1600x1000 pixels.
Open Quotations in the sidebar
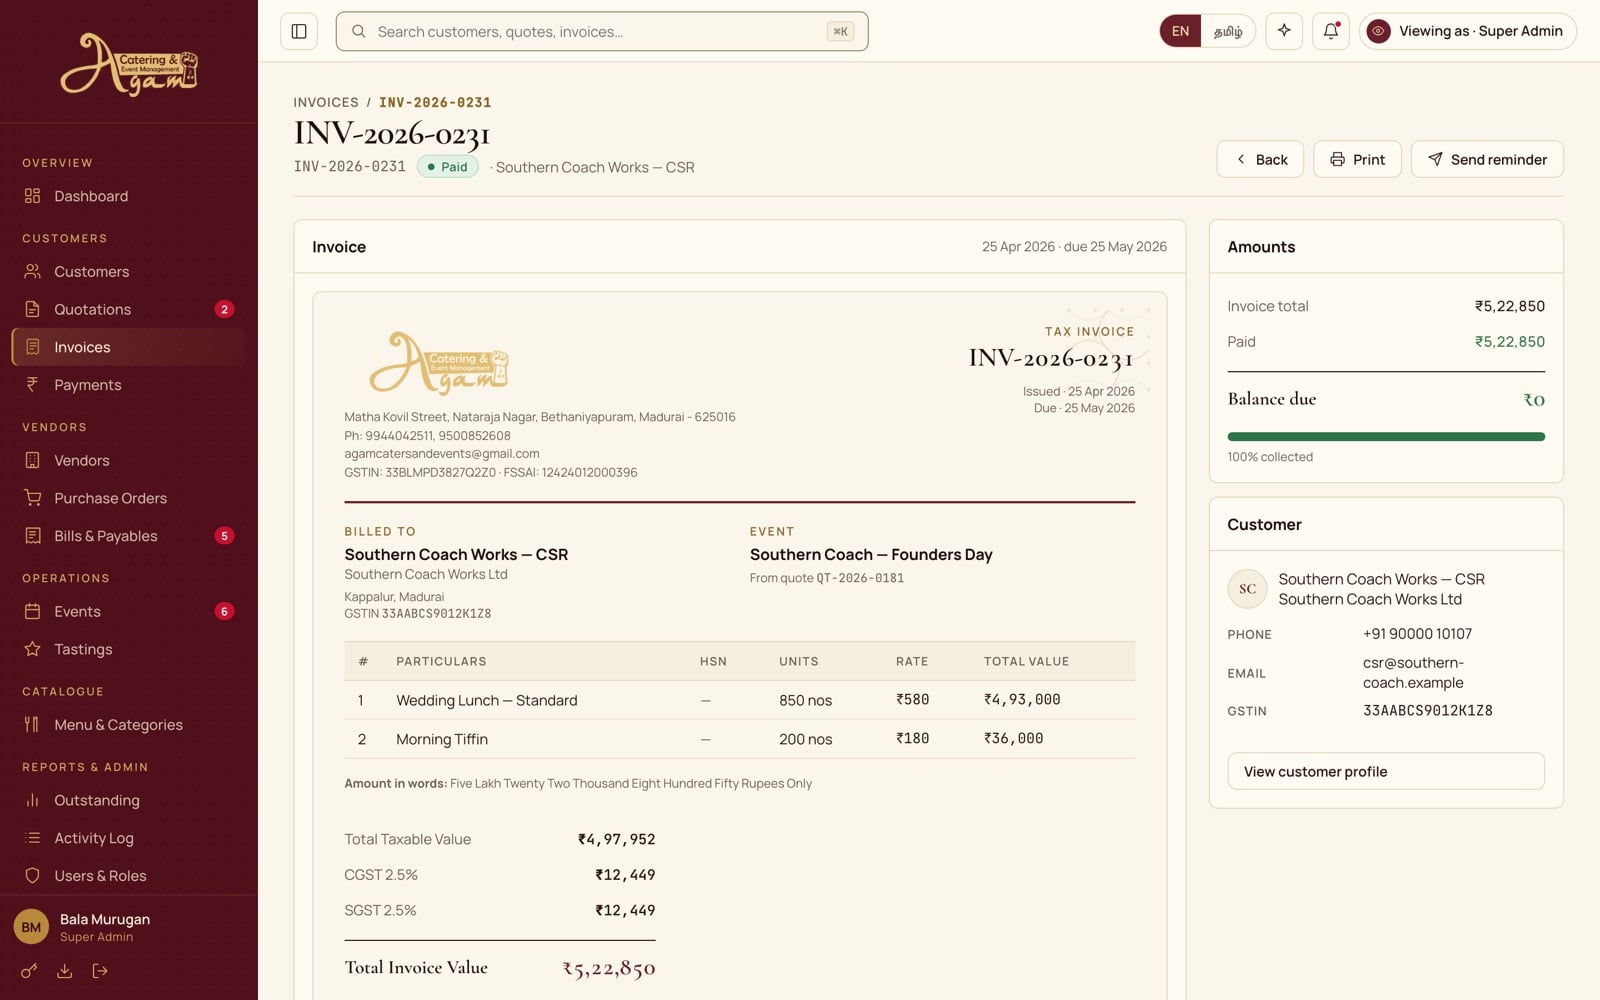(x=129, y=310)
